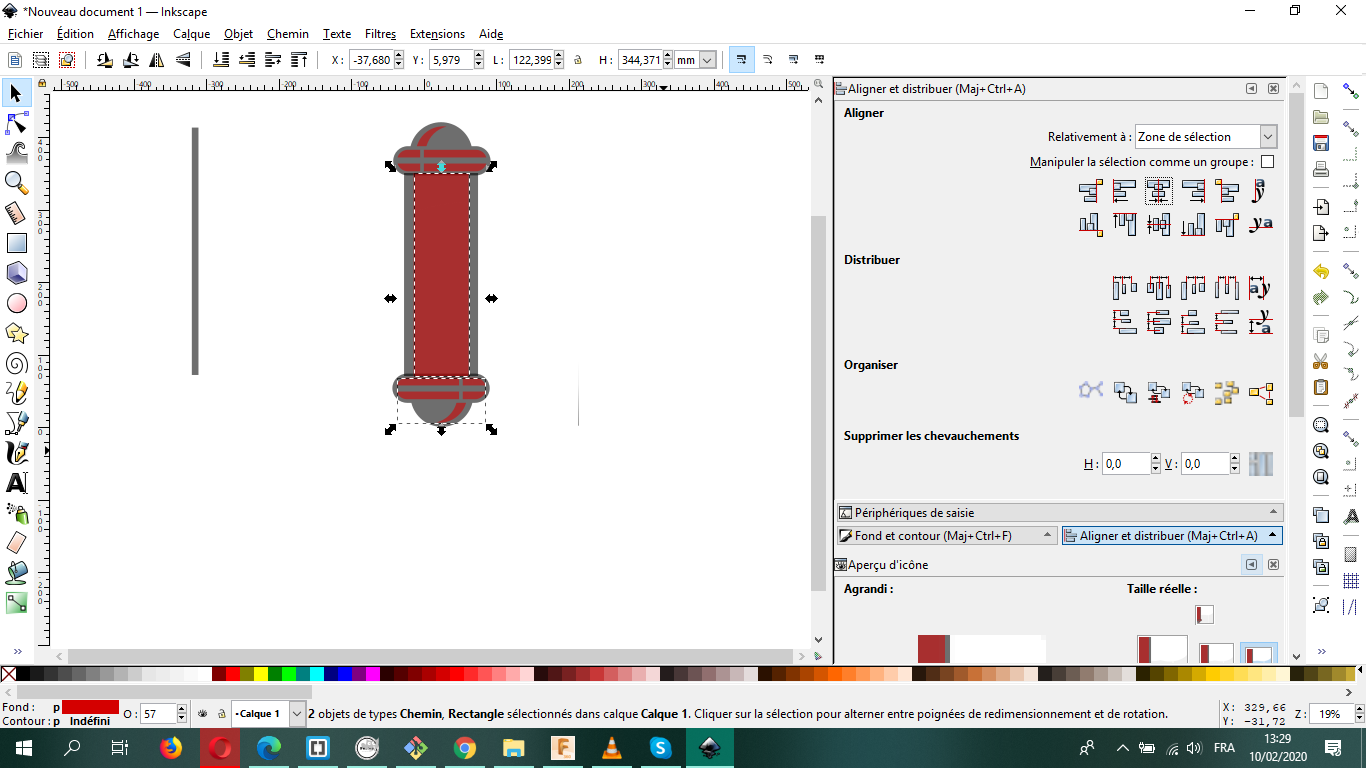Choose the Star and polygon tool
Image resolution: width=1366 pixels, height=768 pixels.
tap(17, 333)
